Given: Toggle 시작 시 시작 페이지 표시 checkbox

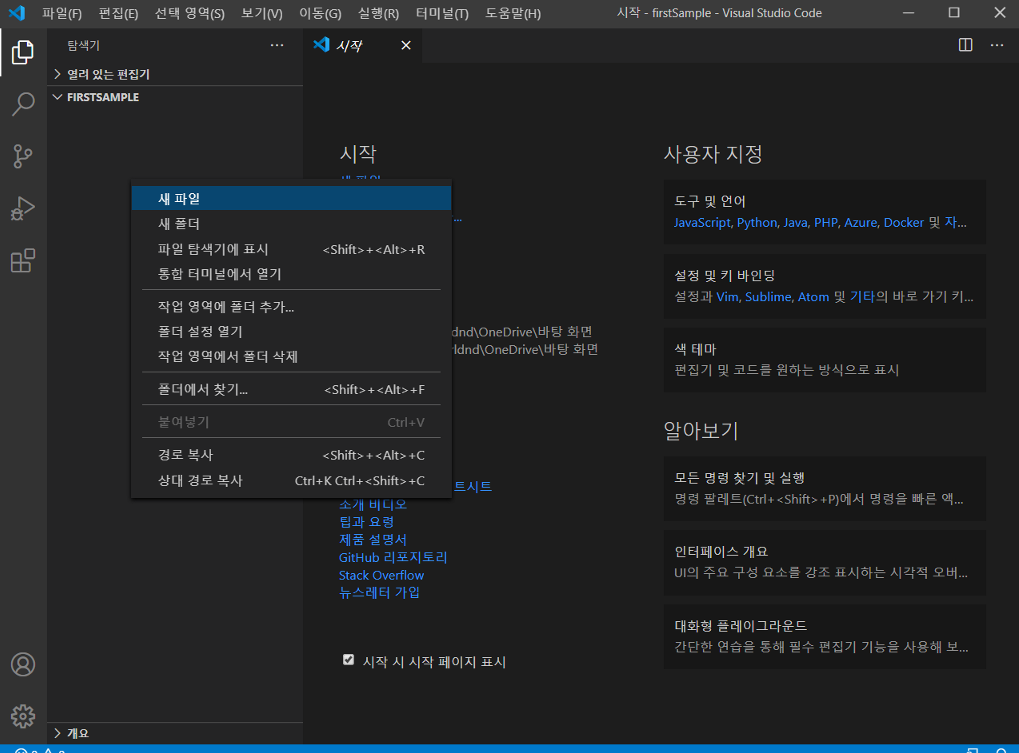Looking at the screenshot, I should point(348,660).
